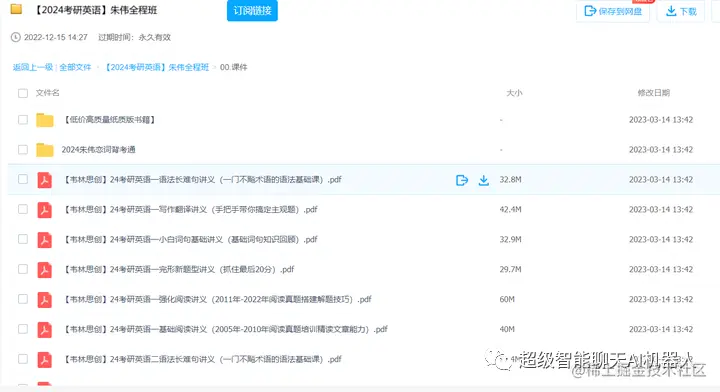Click PDF icon of 强化阅读讲义 file
The image size is (720, 392).
(45, 300)
